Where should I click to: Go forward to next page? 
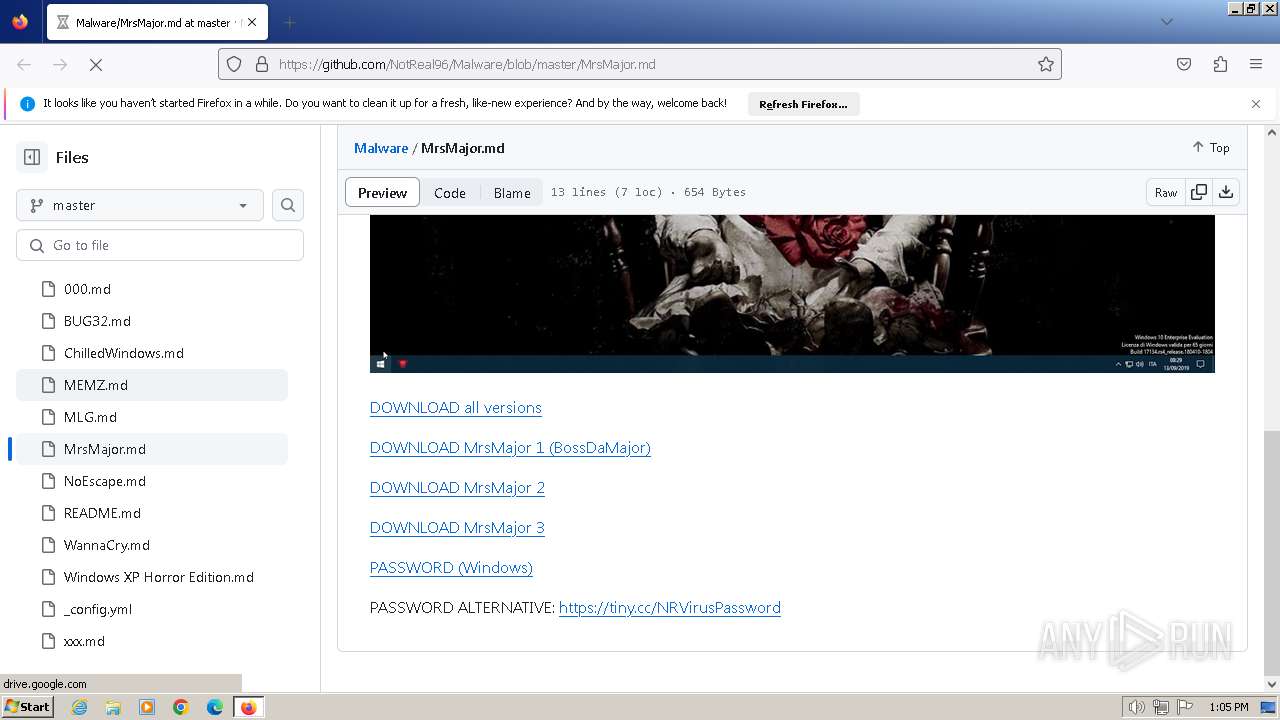tap(60, 64)
